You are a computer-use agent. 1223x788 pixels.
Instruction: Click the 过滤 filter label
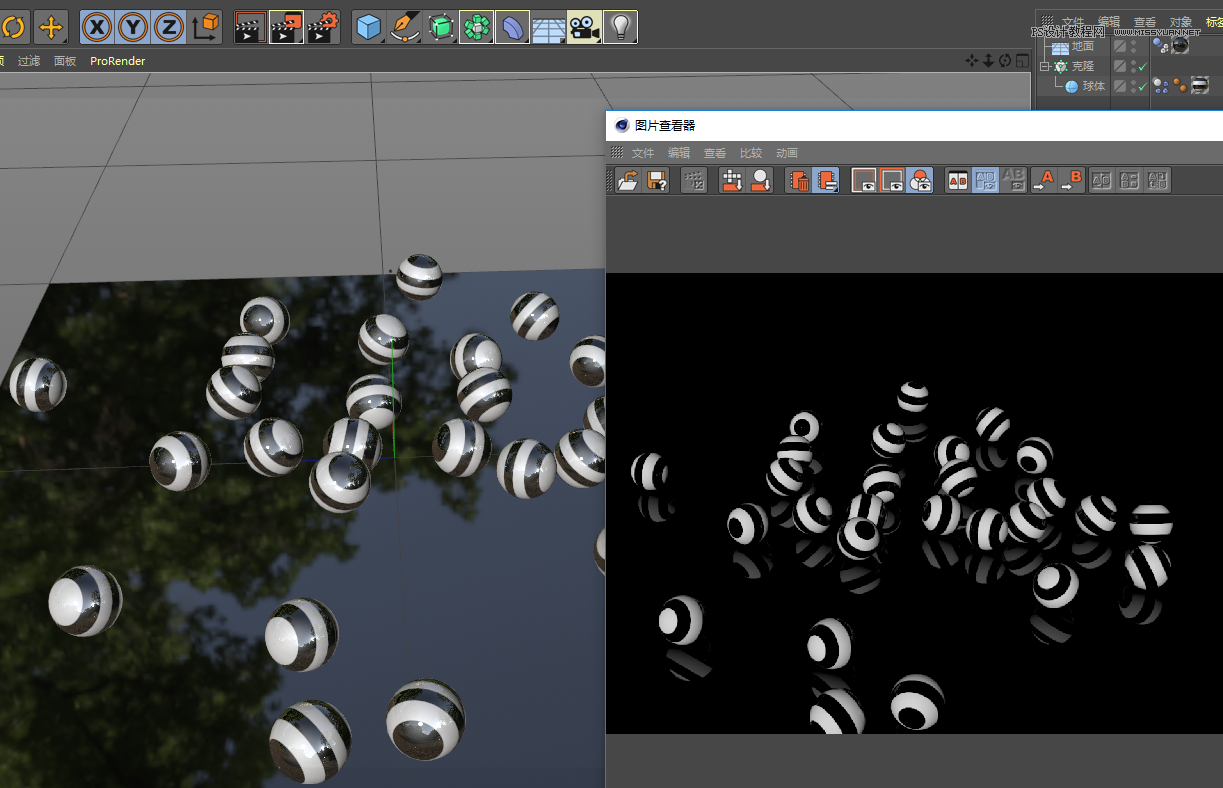[29, 61]
